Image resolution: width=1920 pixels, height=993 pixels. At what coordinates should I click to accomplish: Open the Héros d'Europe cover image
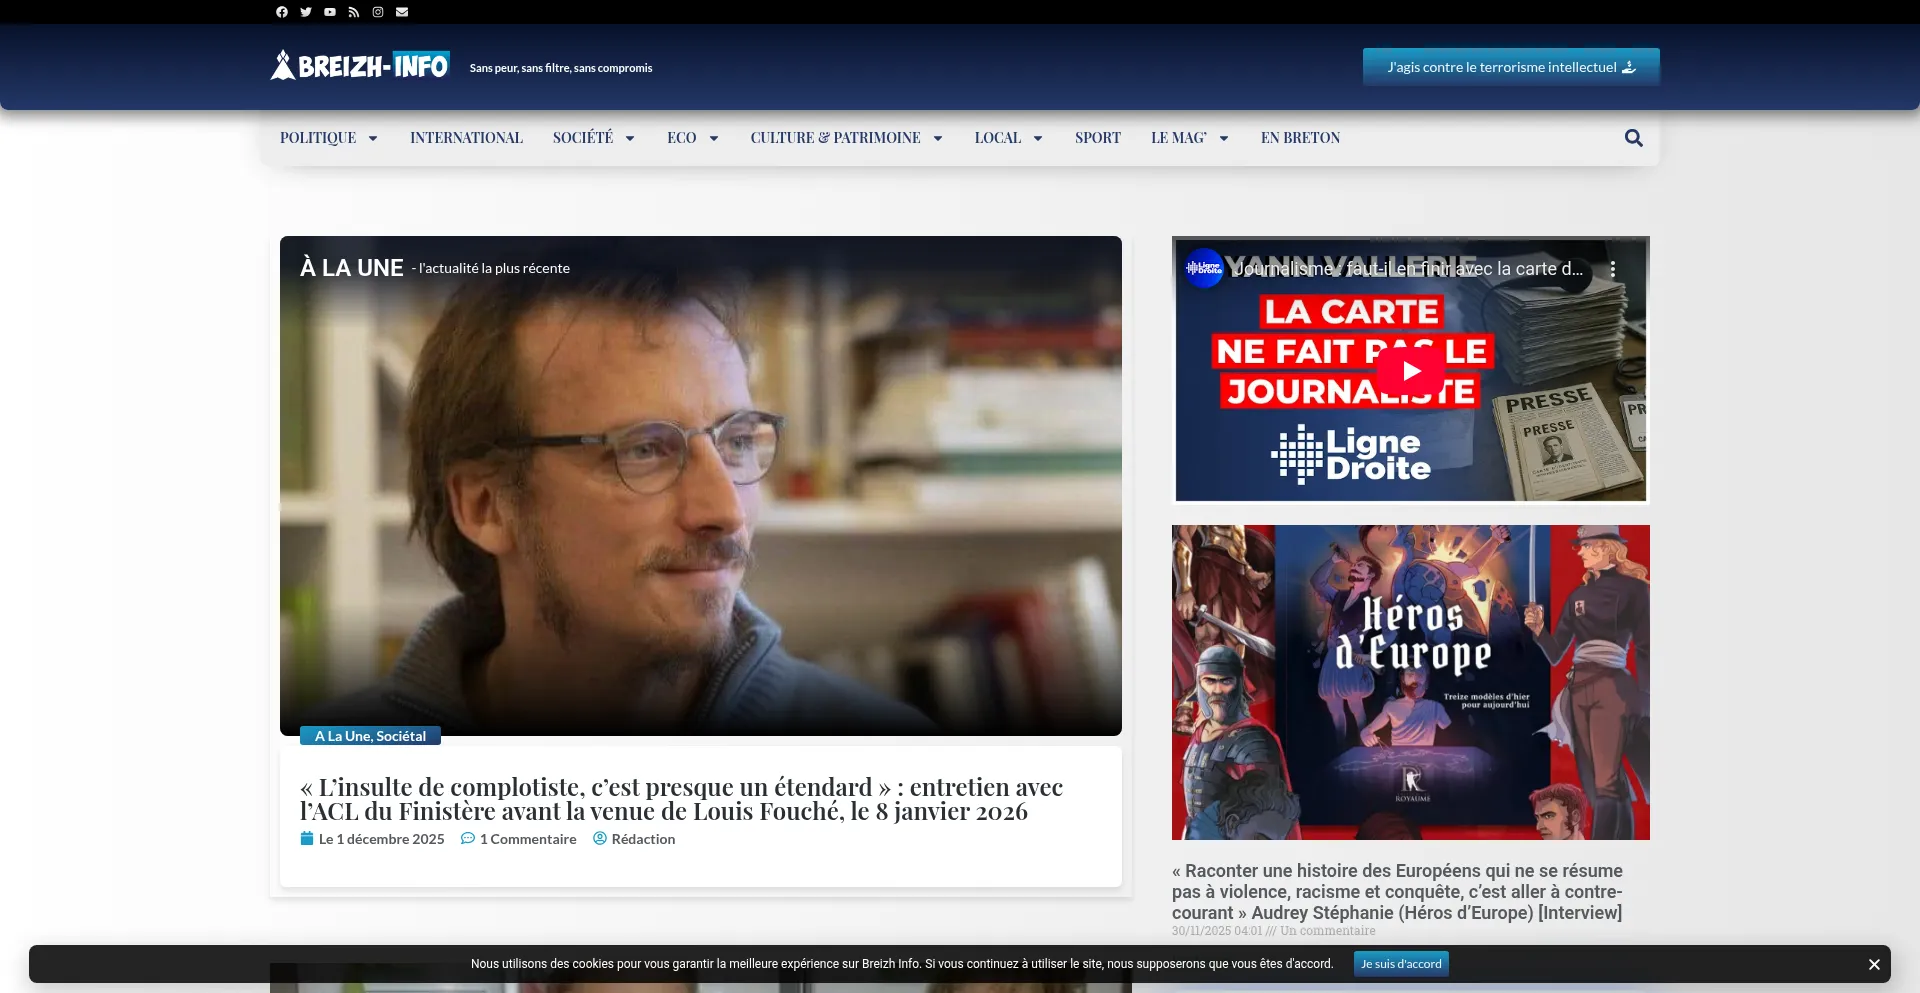point(1410,682)
